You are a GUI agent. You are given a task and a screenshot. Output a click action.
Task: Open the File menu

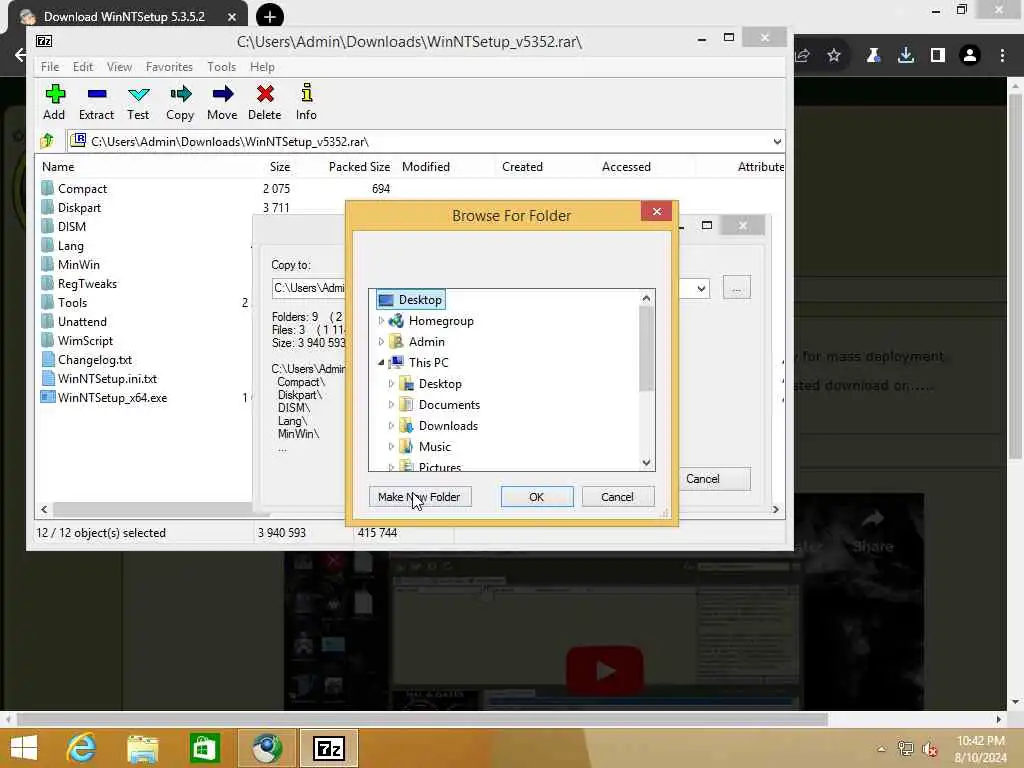coord(50,67)
